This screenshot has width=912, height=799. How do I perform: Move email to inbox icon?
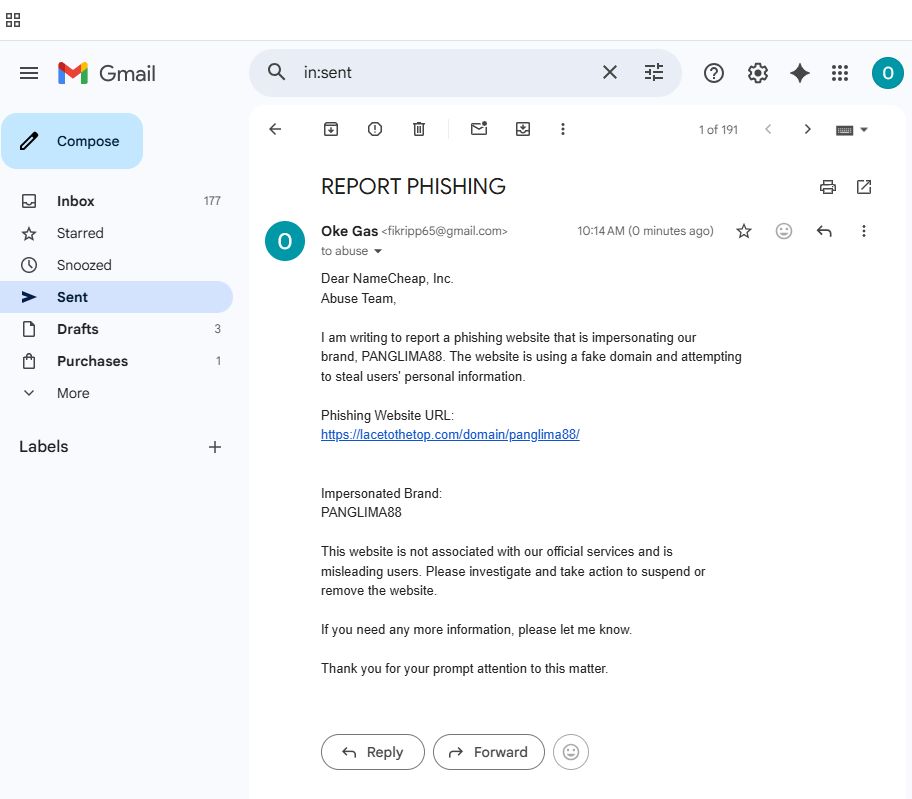[x=523, y=129]
